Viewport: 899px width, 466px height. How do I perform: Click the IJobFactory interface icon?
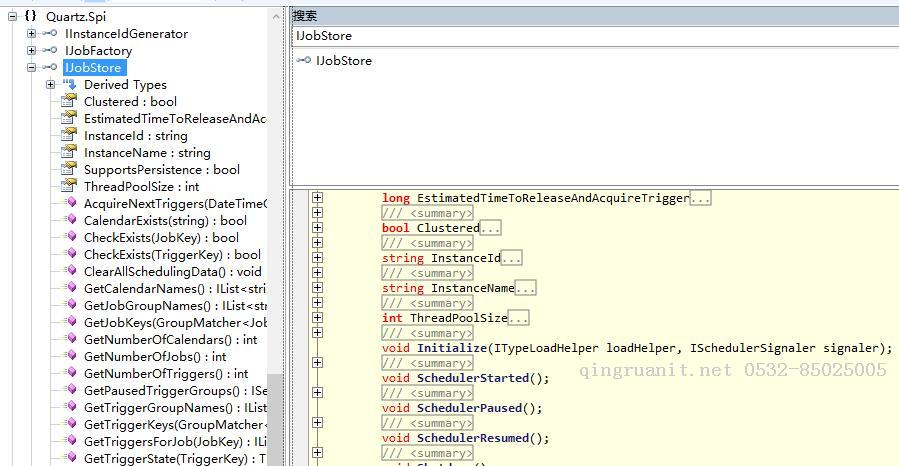[x=50, y=50]
